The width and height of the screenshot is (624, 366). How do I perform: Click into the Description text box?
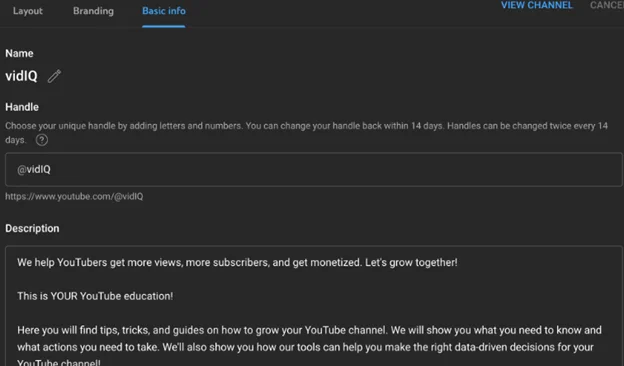(x=314, y=306)
